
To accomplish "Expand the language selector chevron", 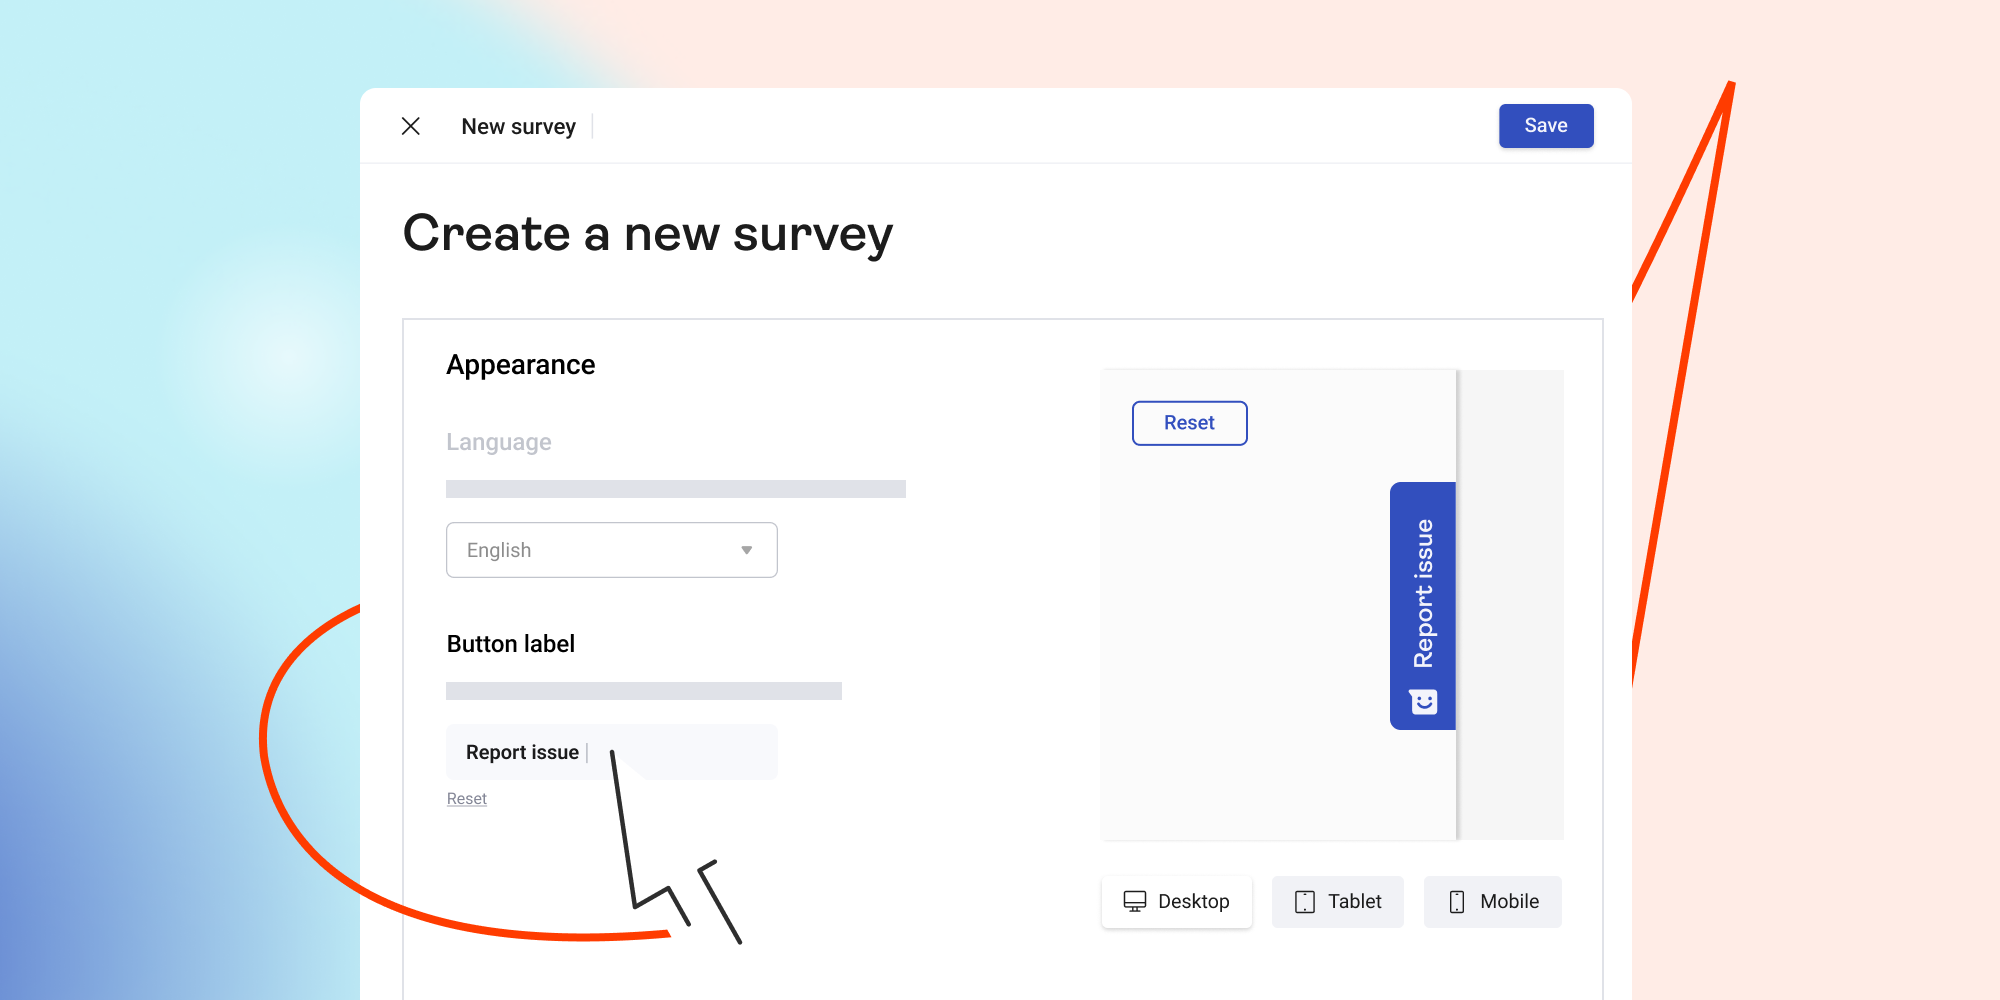I will tap(746, 550).
